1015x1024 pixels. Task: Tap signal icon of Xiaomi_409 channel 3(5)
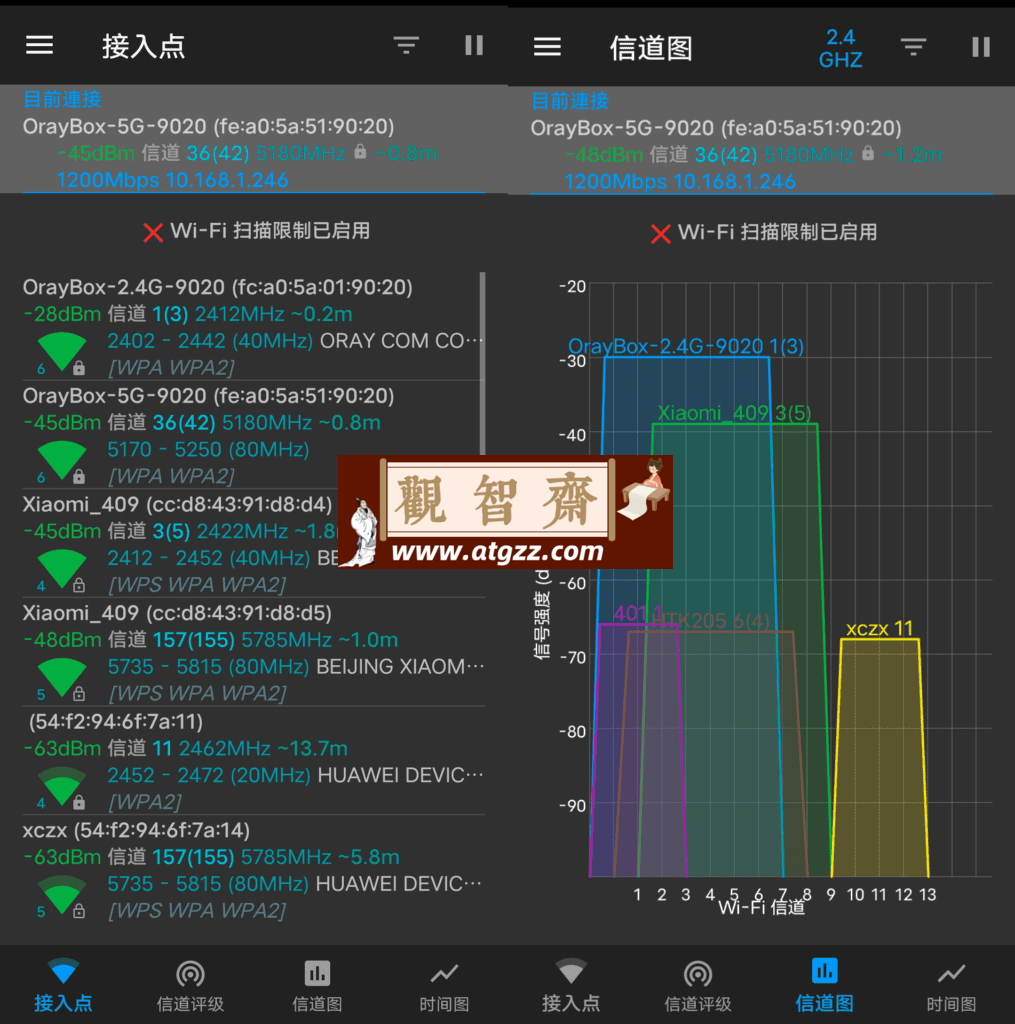click(61, 569)
